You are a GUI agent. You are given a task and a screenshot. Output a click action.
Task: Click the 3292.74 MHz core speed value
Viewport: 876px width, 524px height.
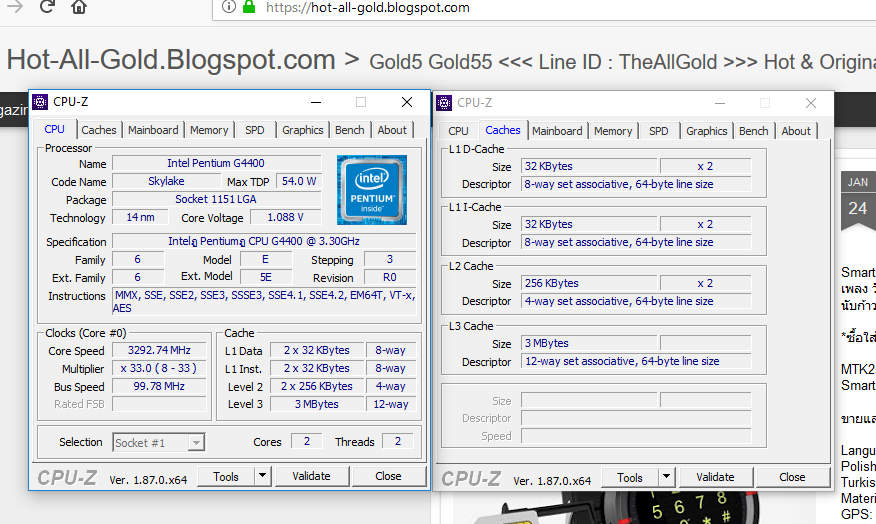(x=159, y=350)
